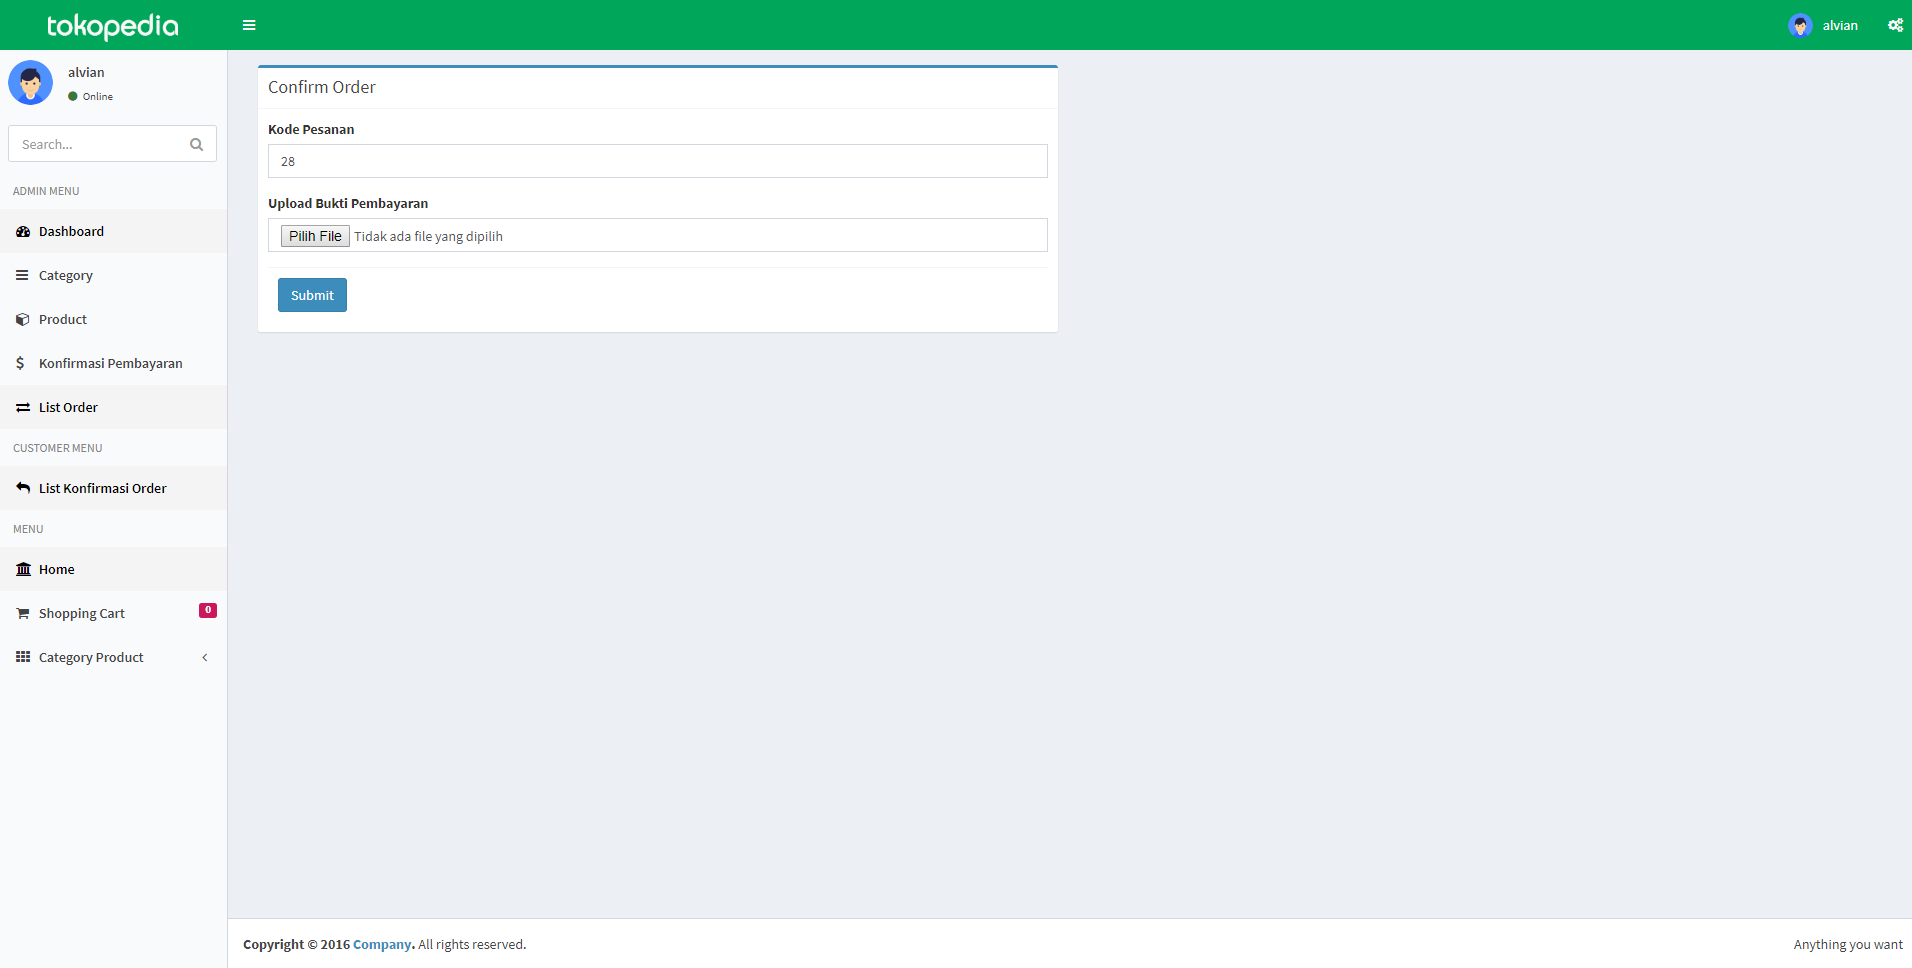1912x968 pixels.
Task: Click the dollar icon for Konfirmasi Pembayaran
Action: 20,363
